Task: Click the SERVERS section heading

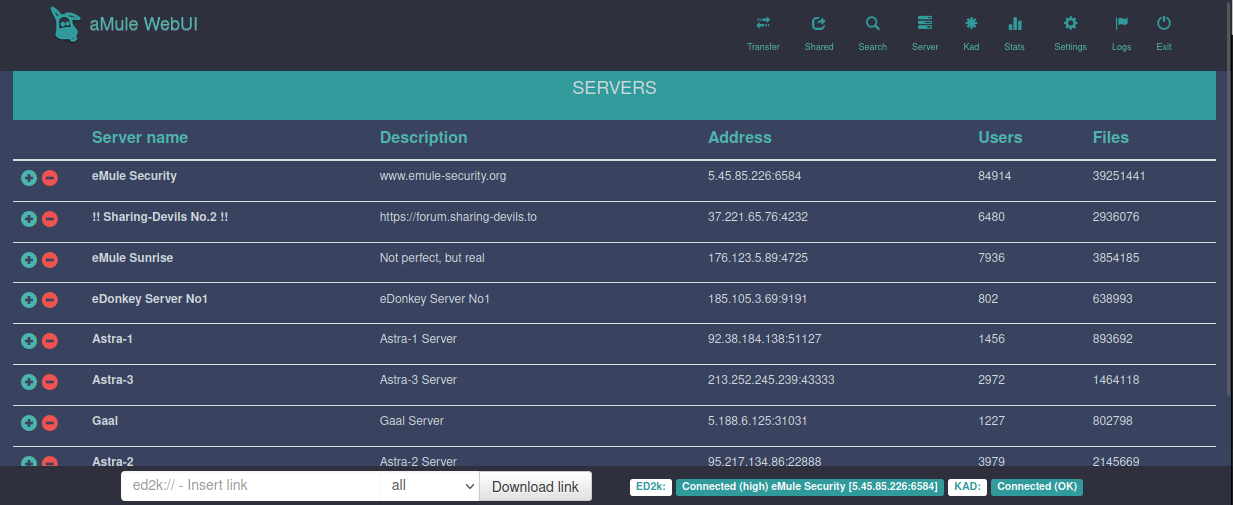Action: click(x=614, y=88)
